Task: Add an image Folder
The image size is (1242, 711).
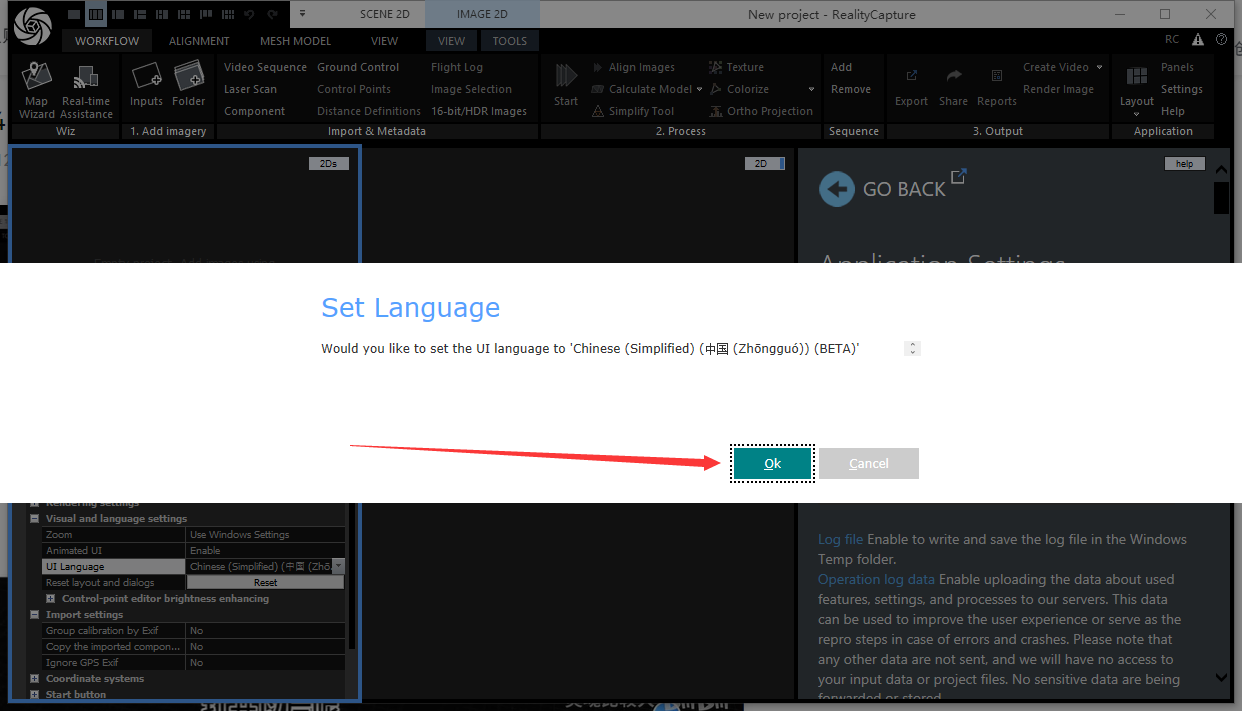Action: coord(189,85)
